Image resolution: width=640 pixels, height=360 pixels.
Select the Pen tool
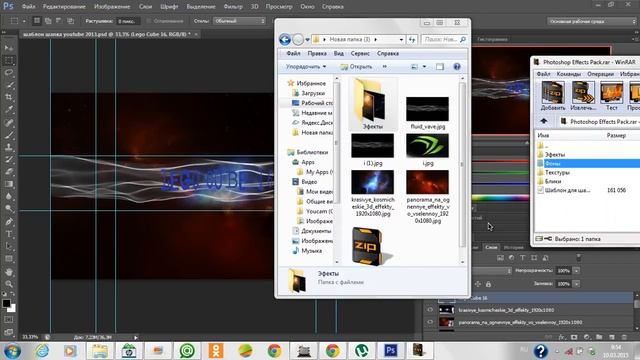[9, 222]
